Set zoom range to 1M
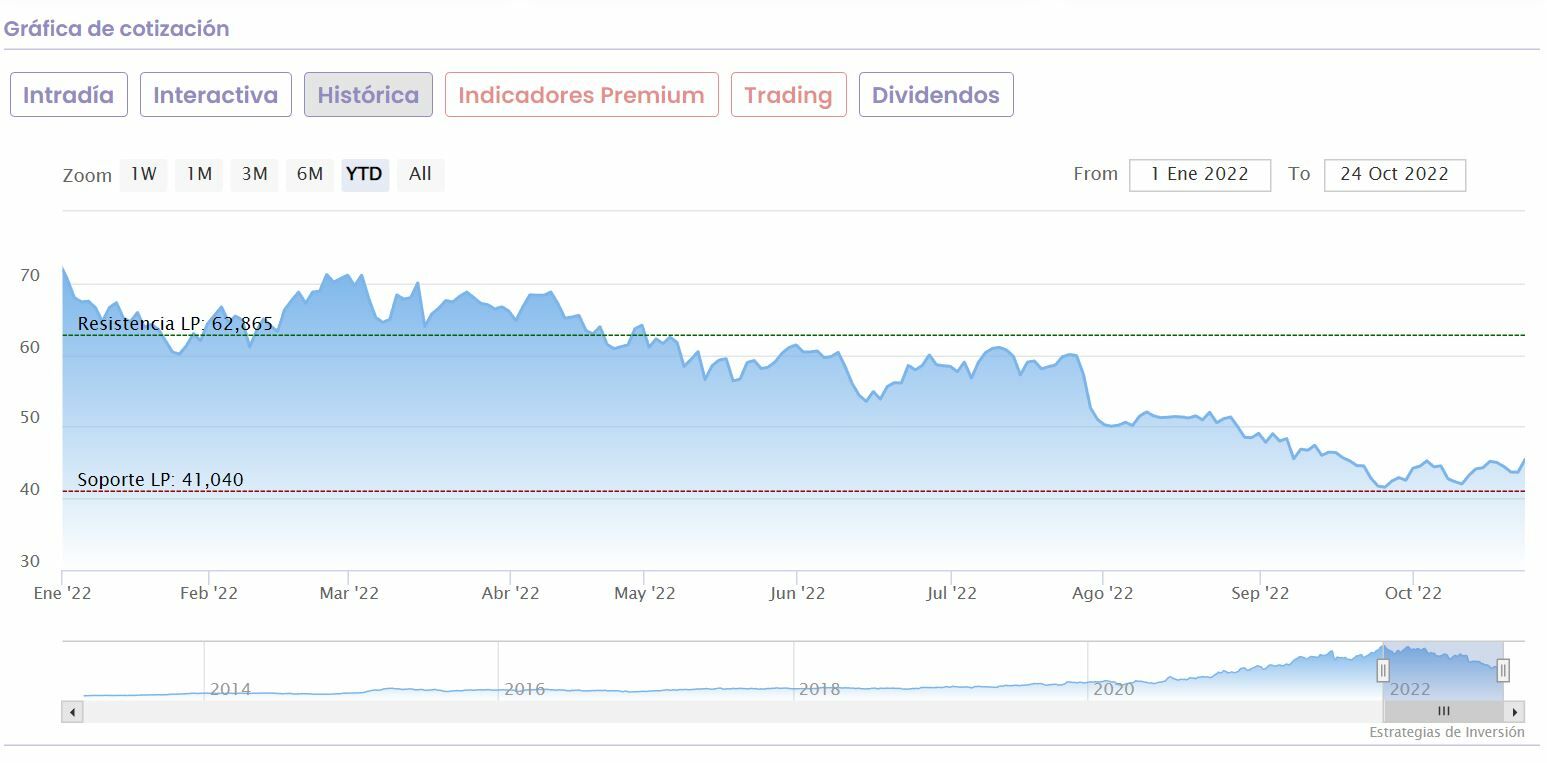The width and height of the screenshot is (1547, 763). tap(199, 174)
